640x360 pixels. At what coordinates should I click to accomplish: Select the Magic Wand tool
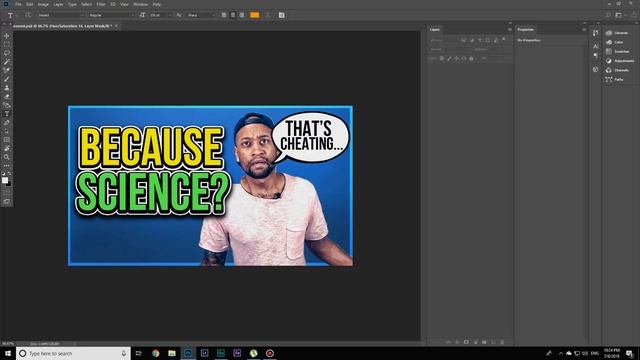(x=7, y=62)
